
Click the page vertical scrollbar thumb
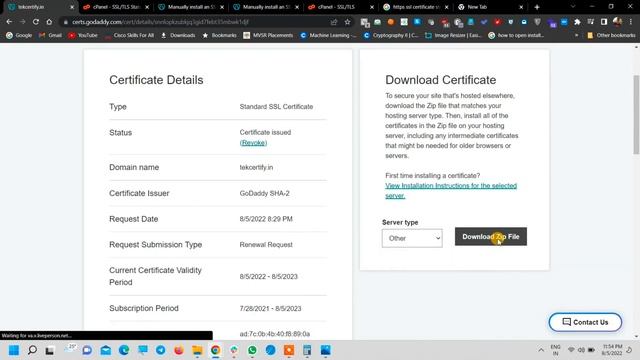pos(636,115)
